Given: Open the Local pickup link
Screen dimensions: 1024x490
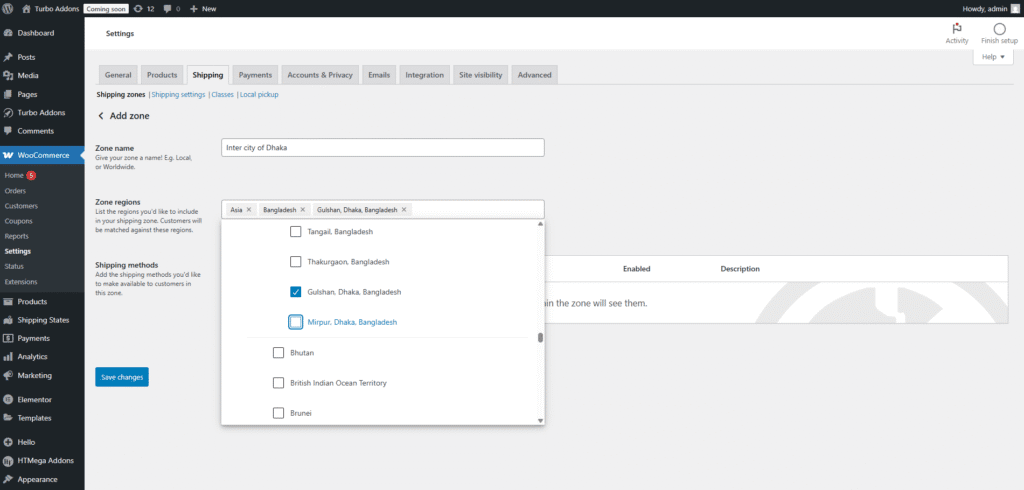Looking at the screenshot, I should tap(259, 95).
